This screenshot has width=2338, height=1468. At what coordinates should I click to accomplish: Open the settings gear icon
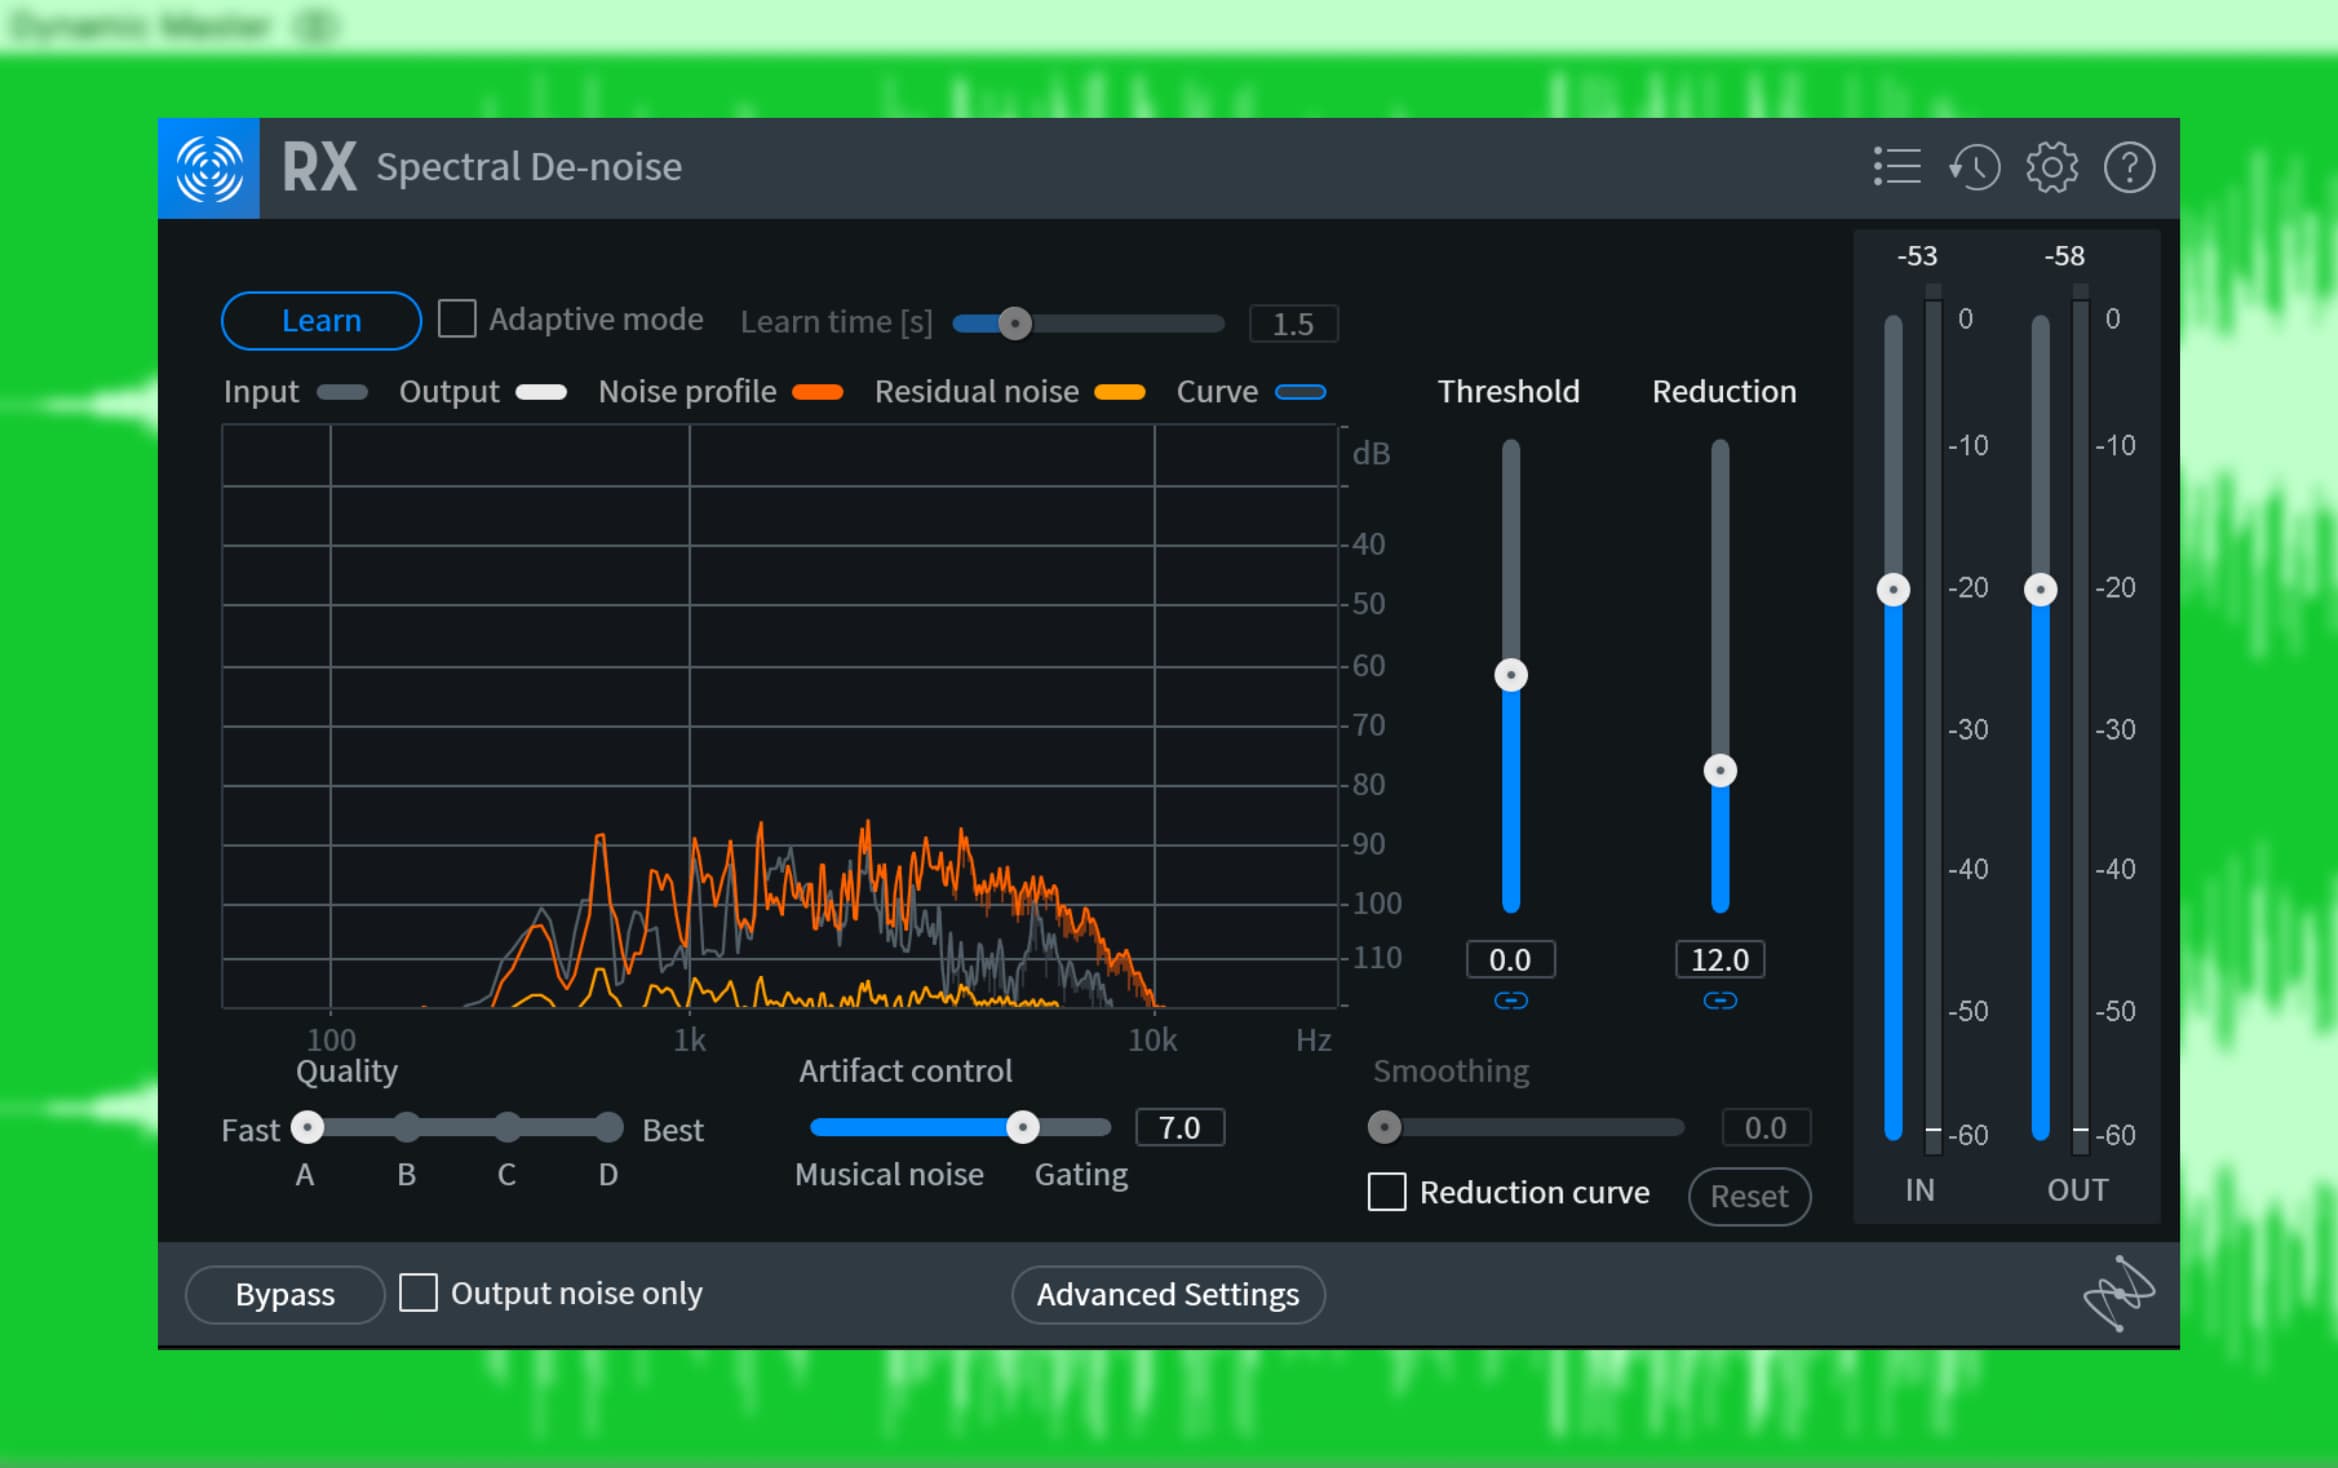pos(2051,167)
